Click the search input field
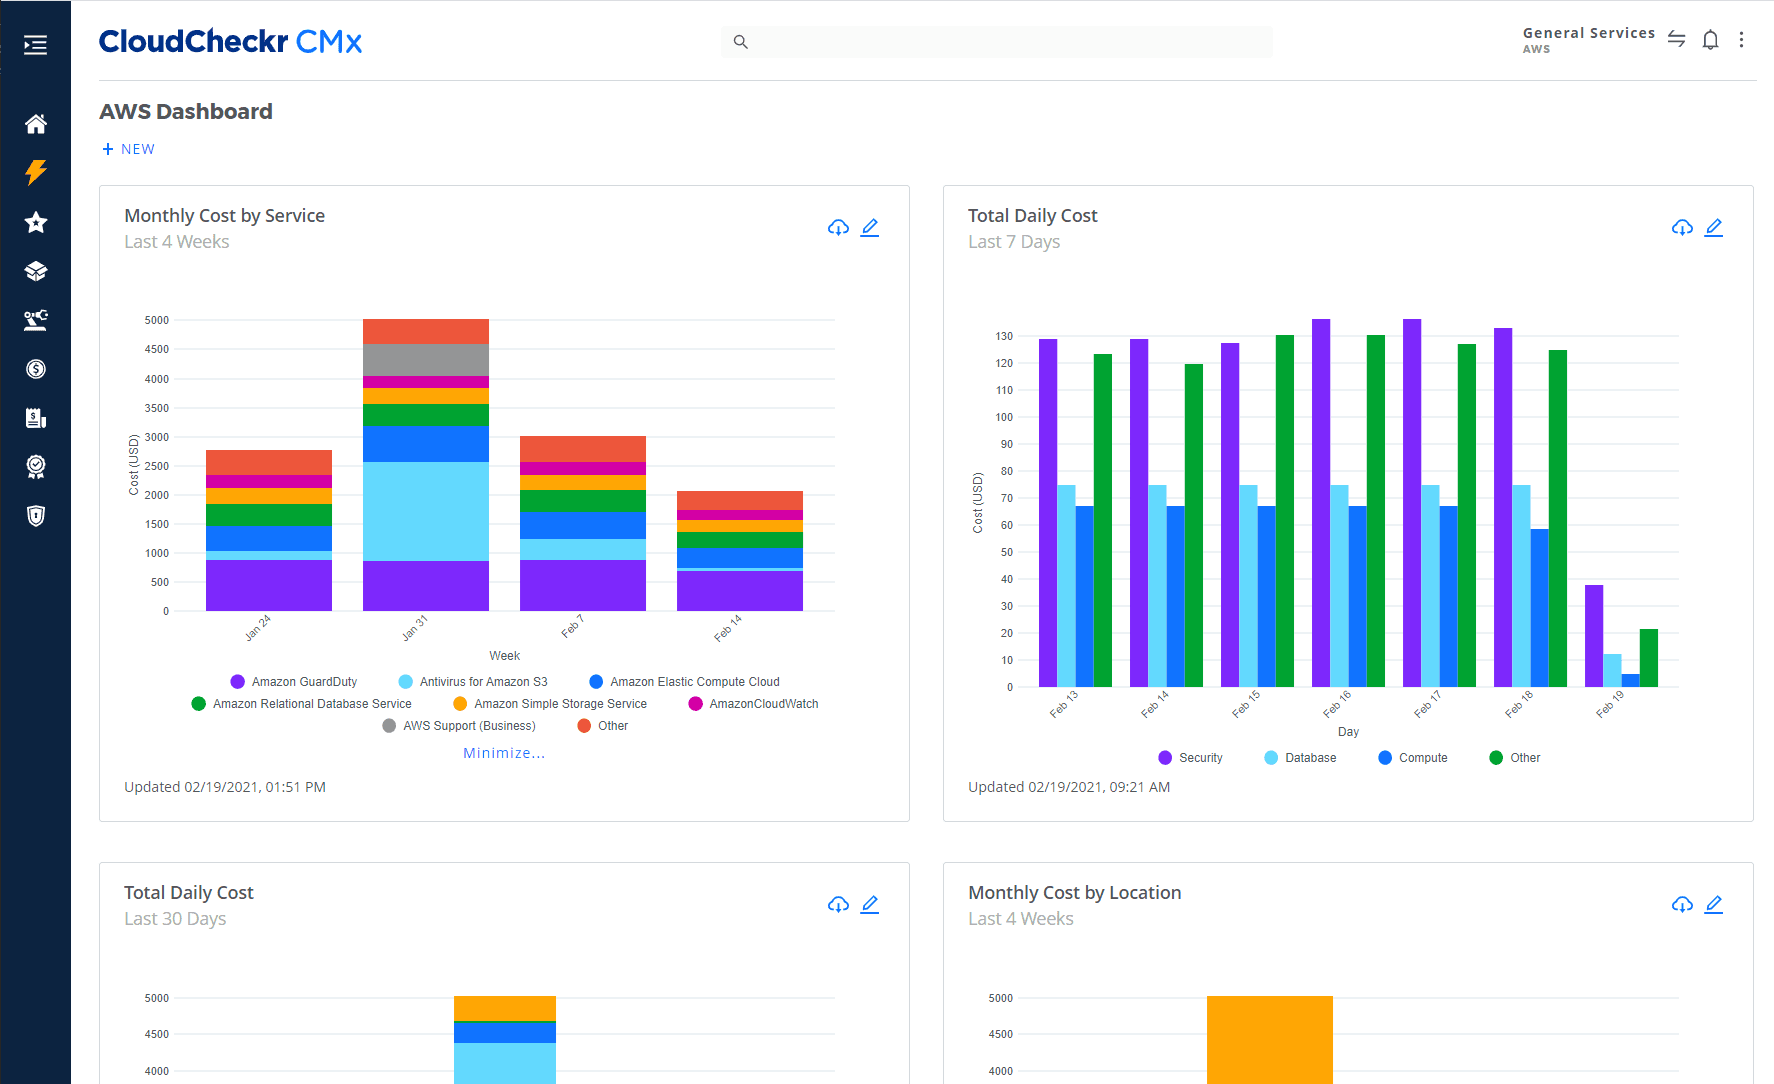This screenshot has height=1084, width=1774. click(x=997, y=42)
